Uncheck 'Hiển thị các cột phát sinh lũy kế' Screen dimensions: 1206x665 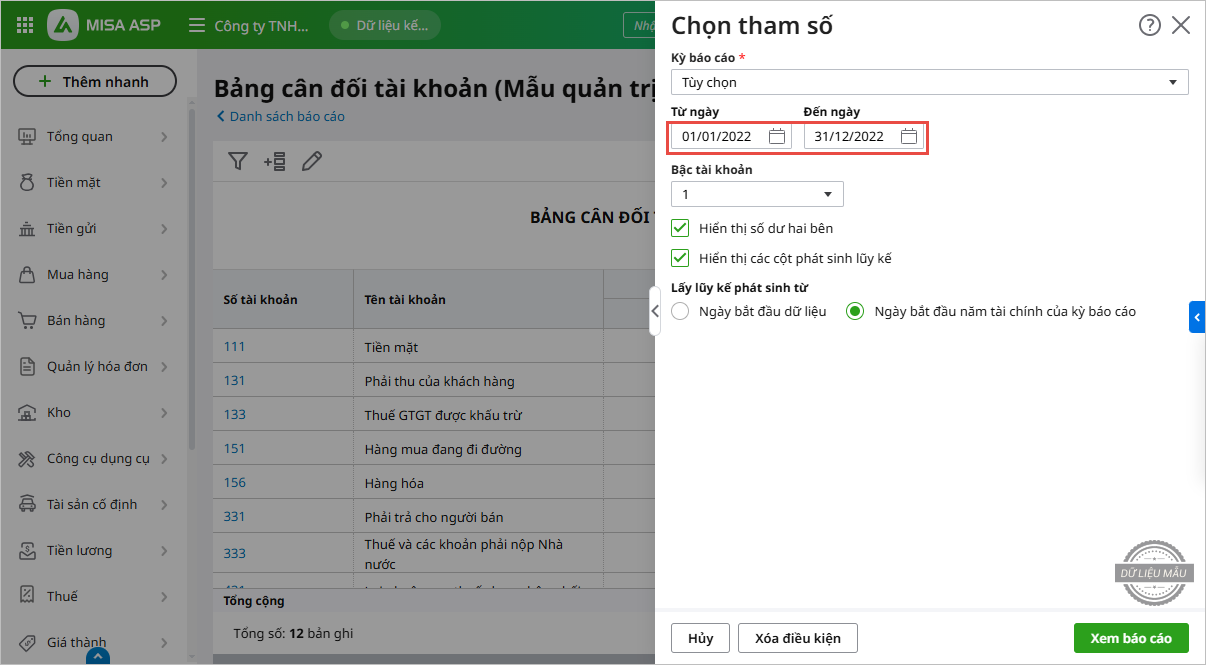[680, 258]
